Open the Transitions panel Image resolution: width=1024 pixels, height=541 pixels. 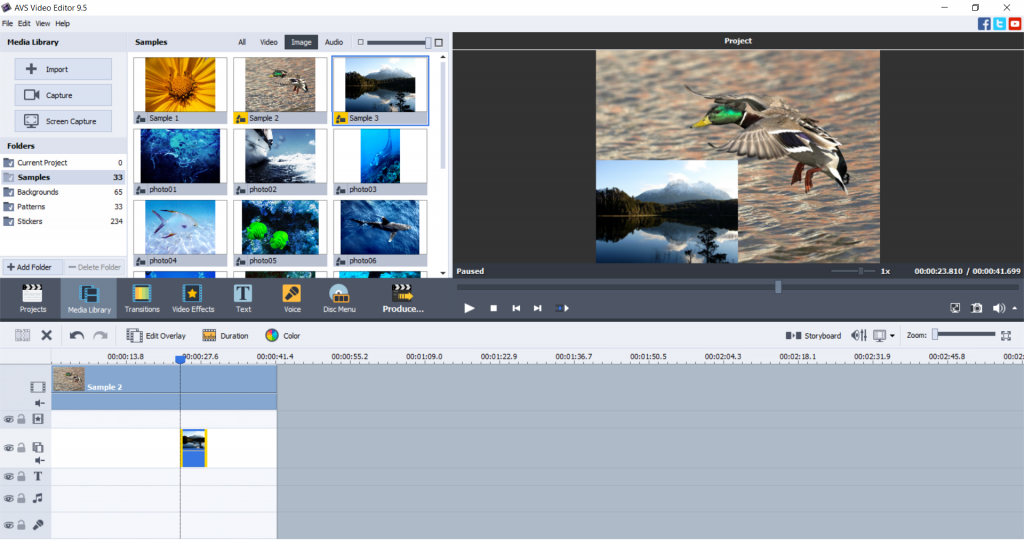point(142,298)
